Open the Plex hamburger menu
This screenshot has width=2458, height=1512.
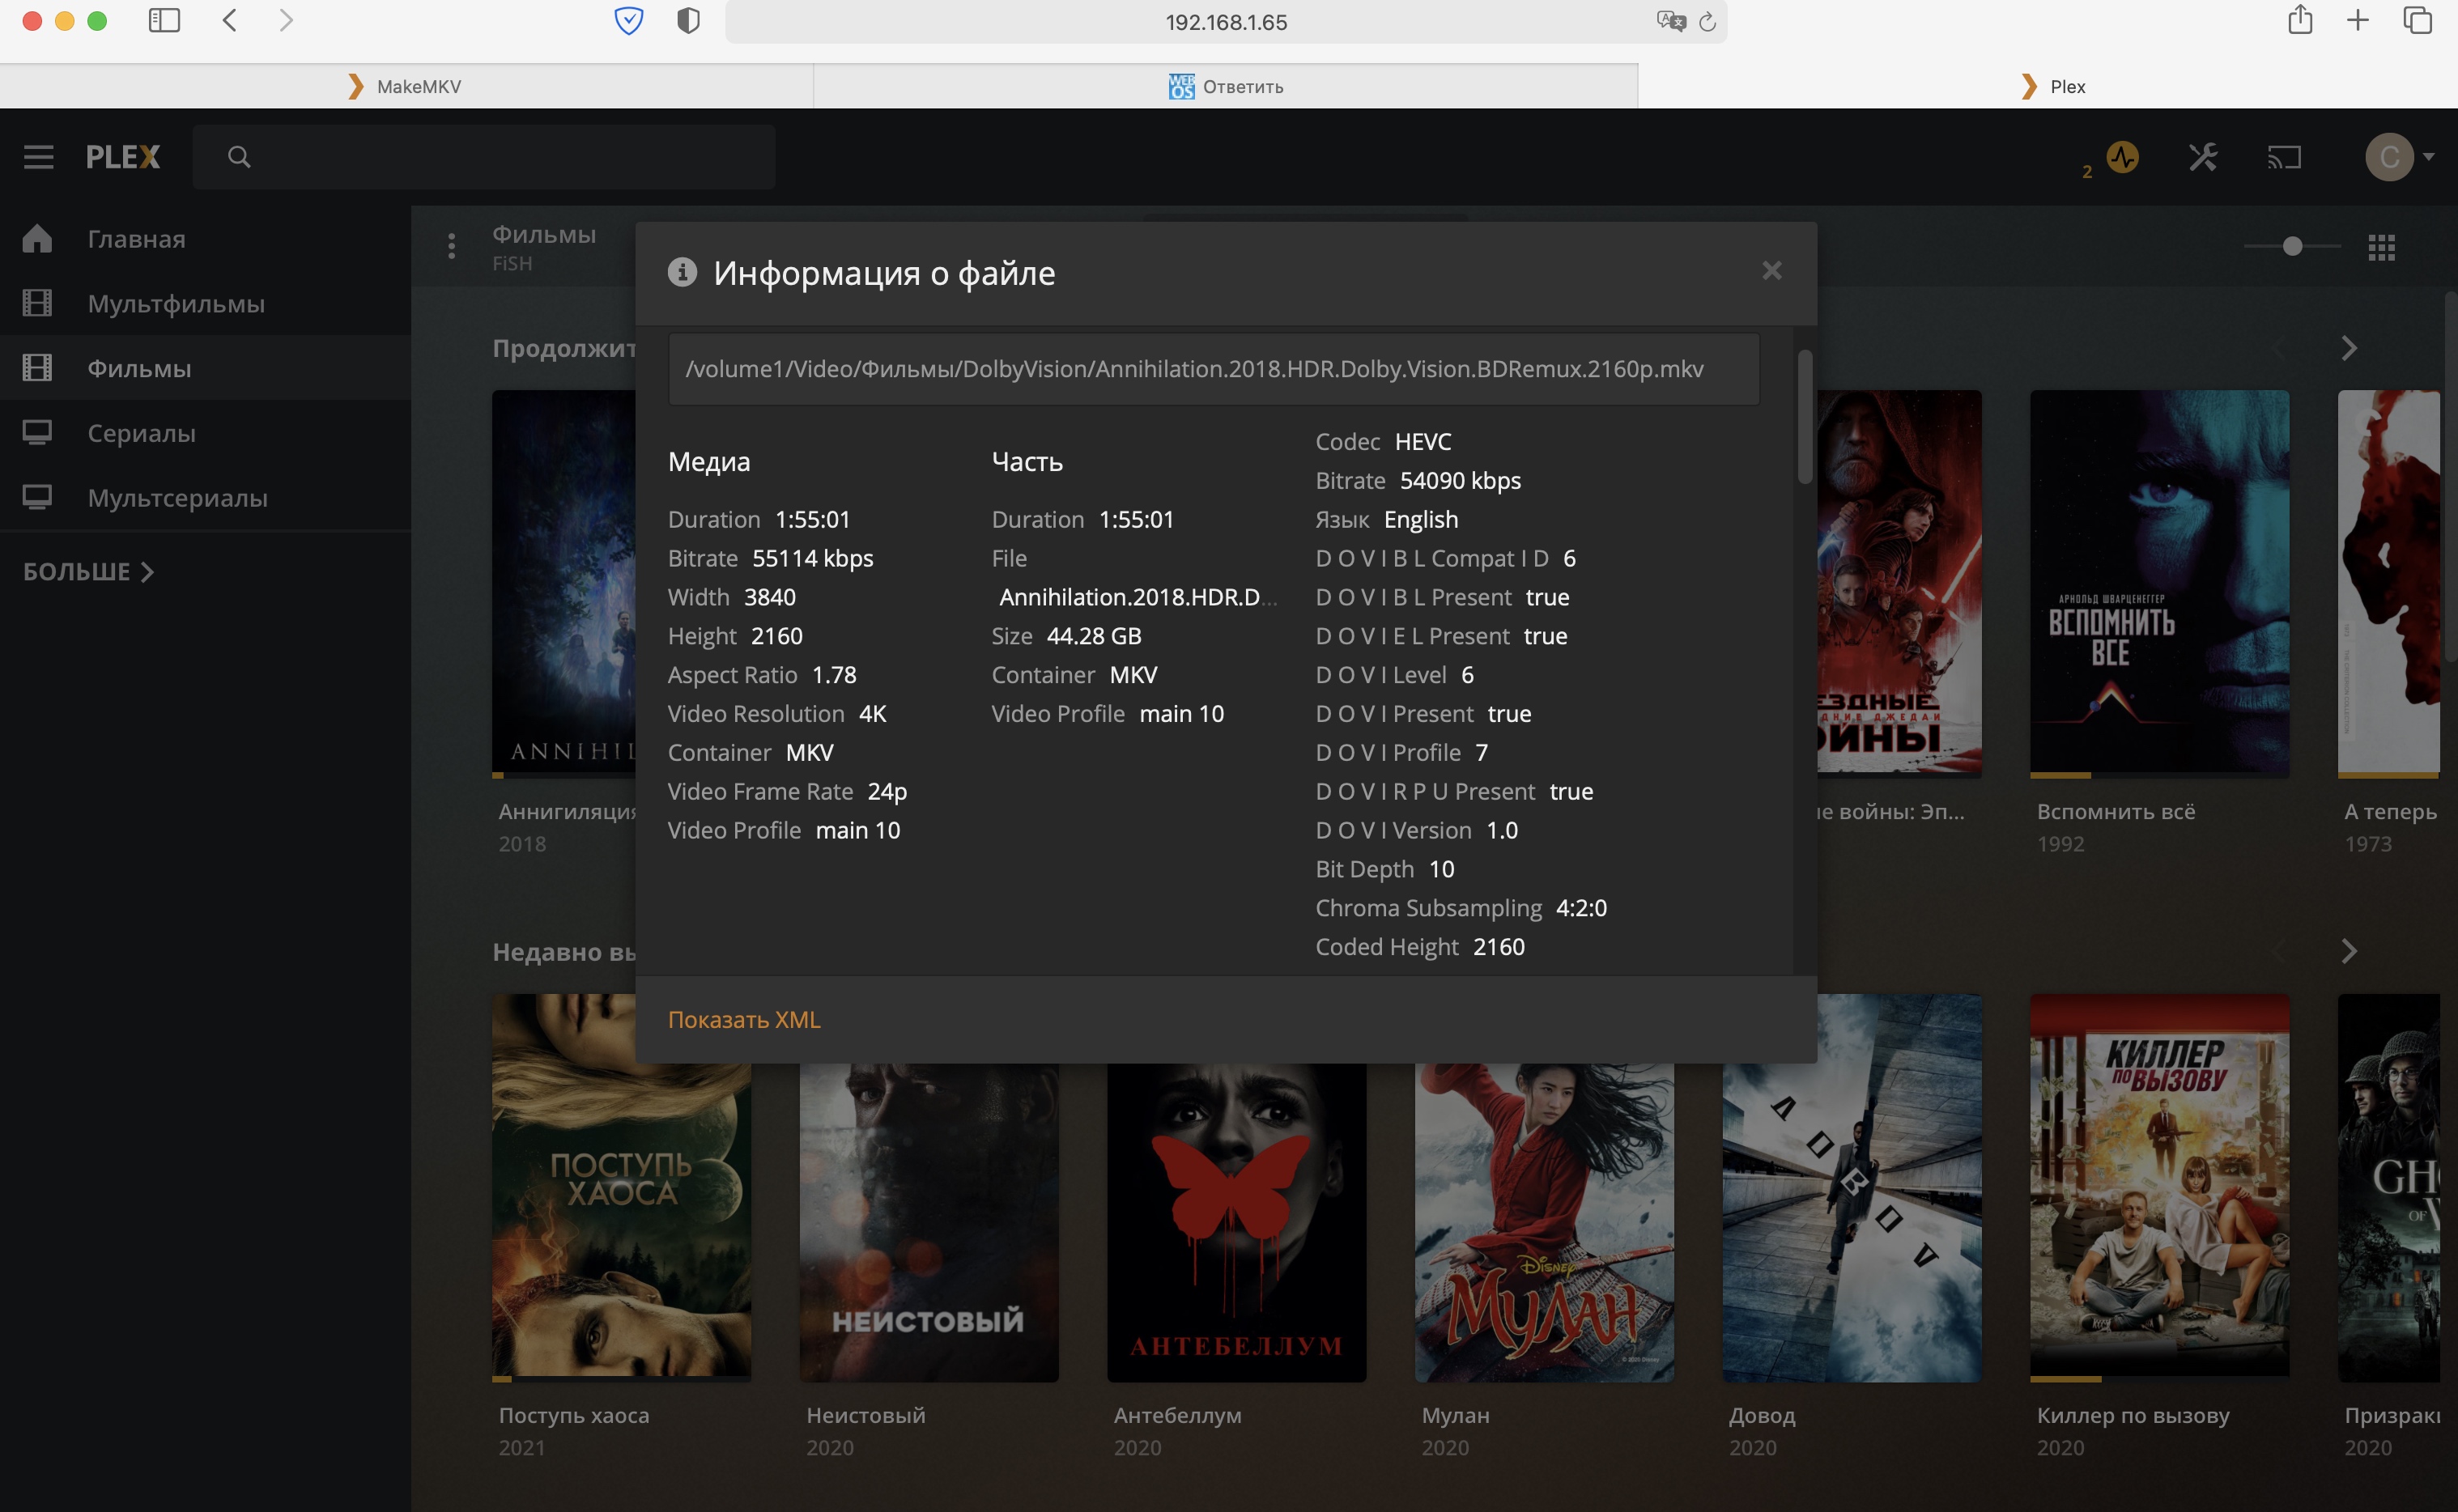click(x=38, y=157)
